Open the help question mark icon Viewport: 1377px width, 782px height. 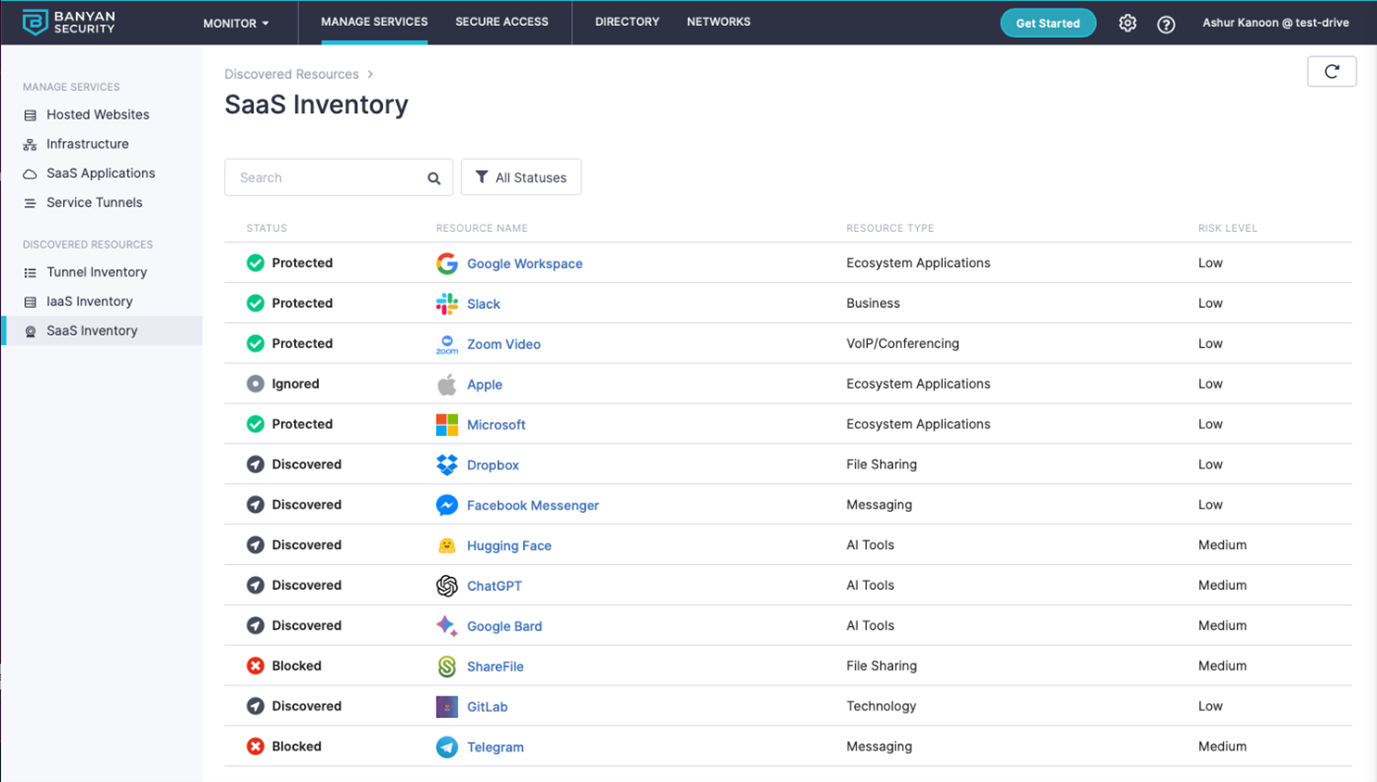click(1166, 24)
